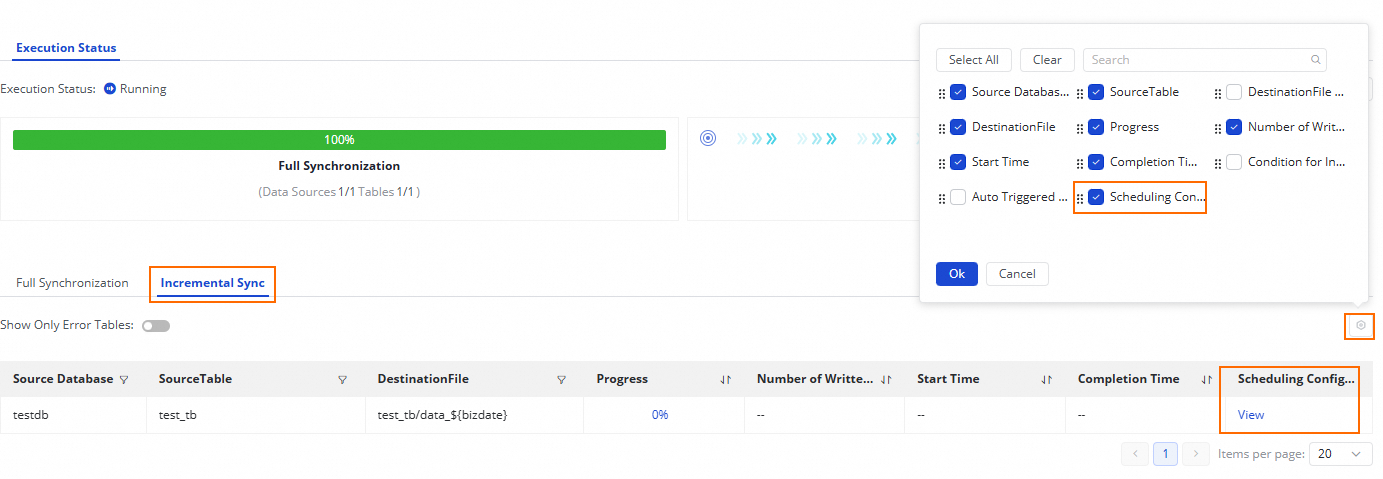The width and height of the screenshot is (1383, 479).
Task: Click the column Search input field
Action: [1195, 60]
